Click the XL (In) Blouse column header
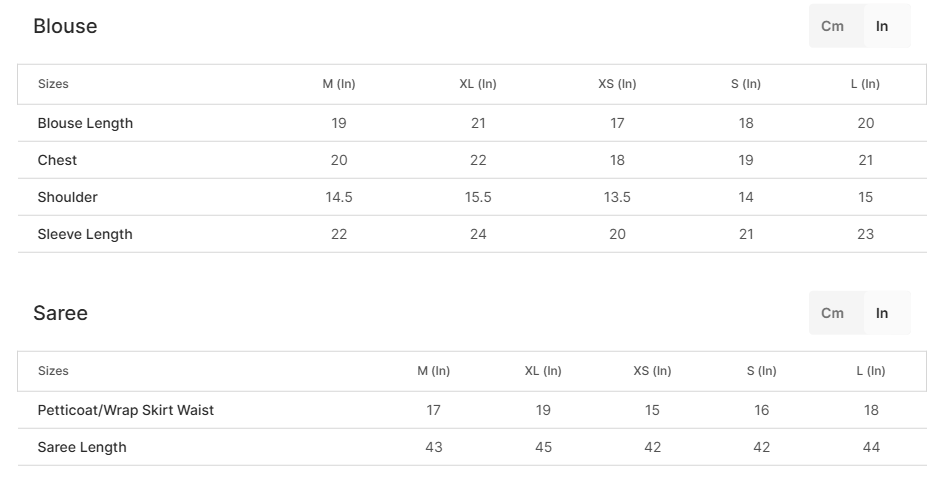The height and width of the screenshot is (492, 946). click(478, 84)
